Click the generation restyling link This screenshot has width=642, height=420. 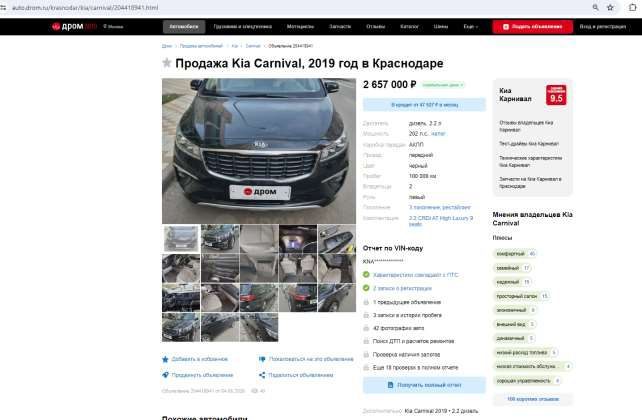click(440, 208)
